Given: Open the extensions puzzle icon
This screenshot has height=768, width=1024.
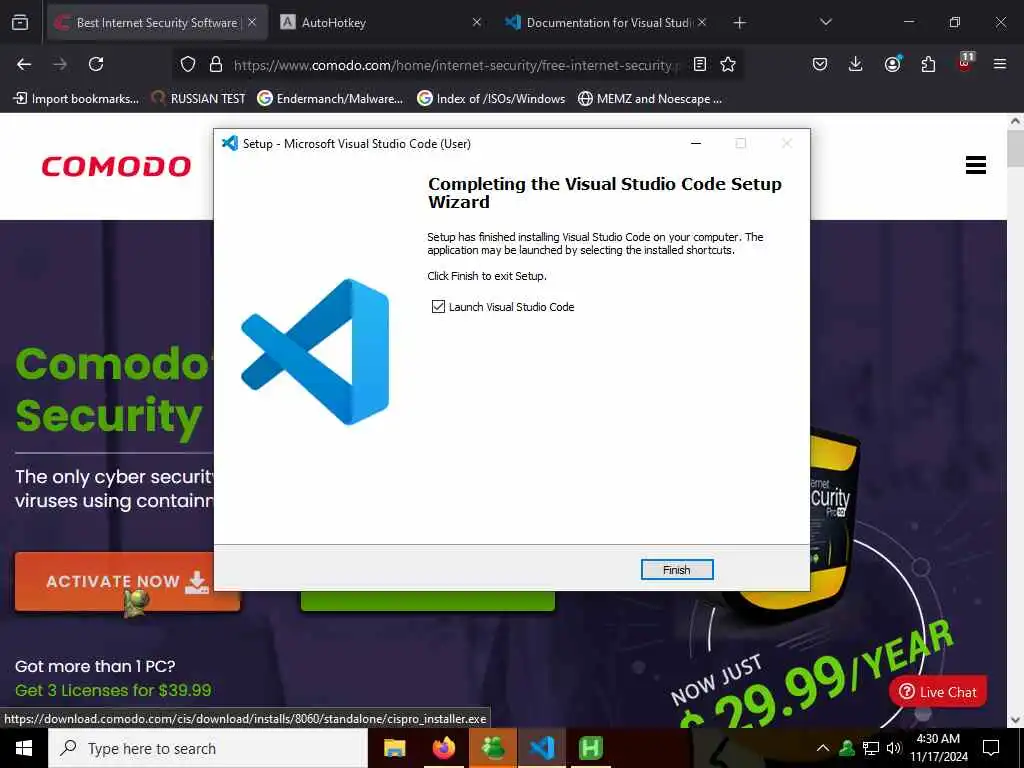Looking at the screenshot, I should click(x=928, y=64).
